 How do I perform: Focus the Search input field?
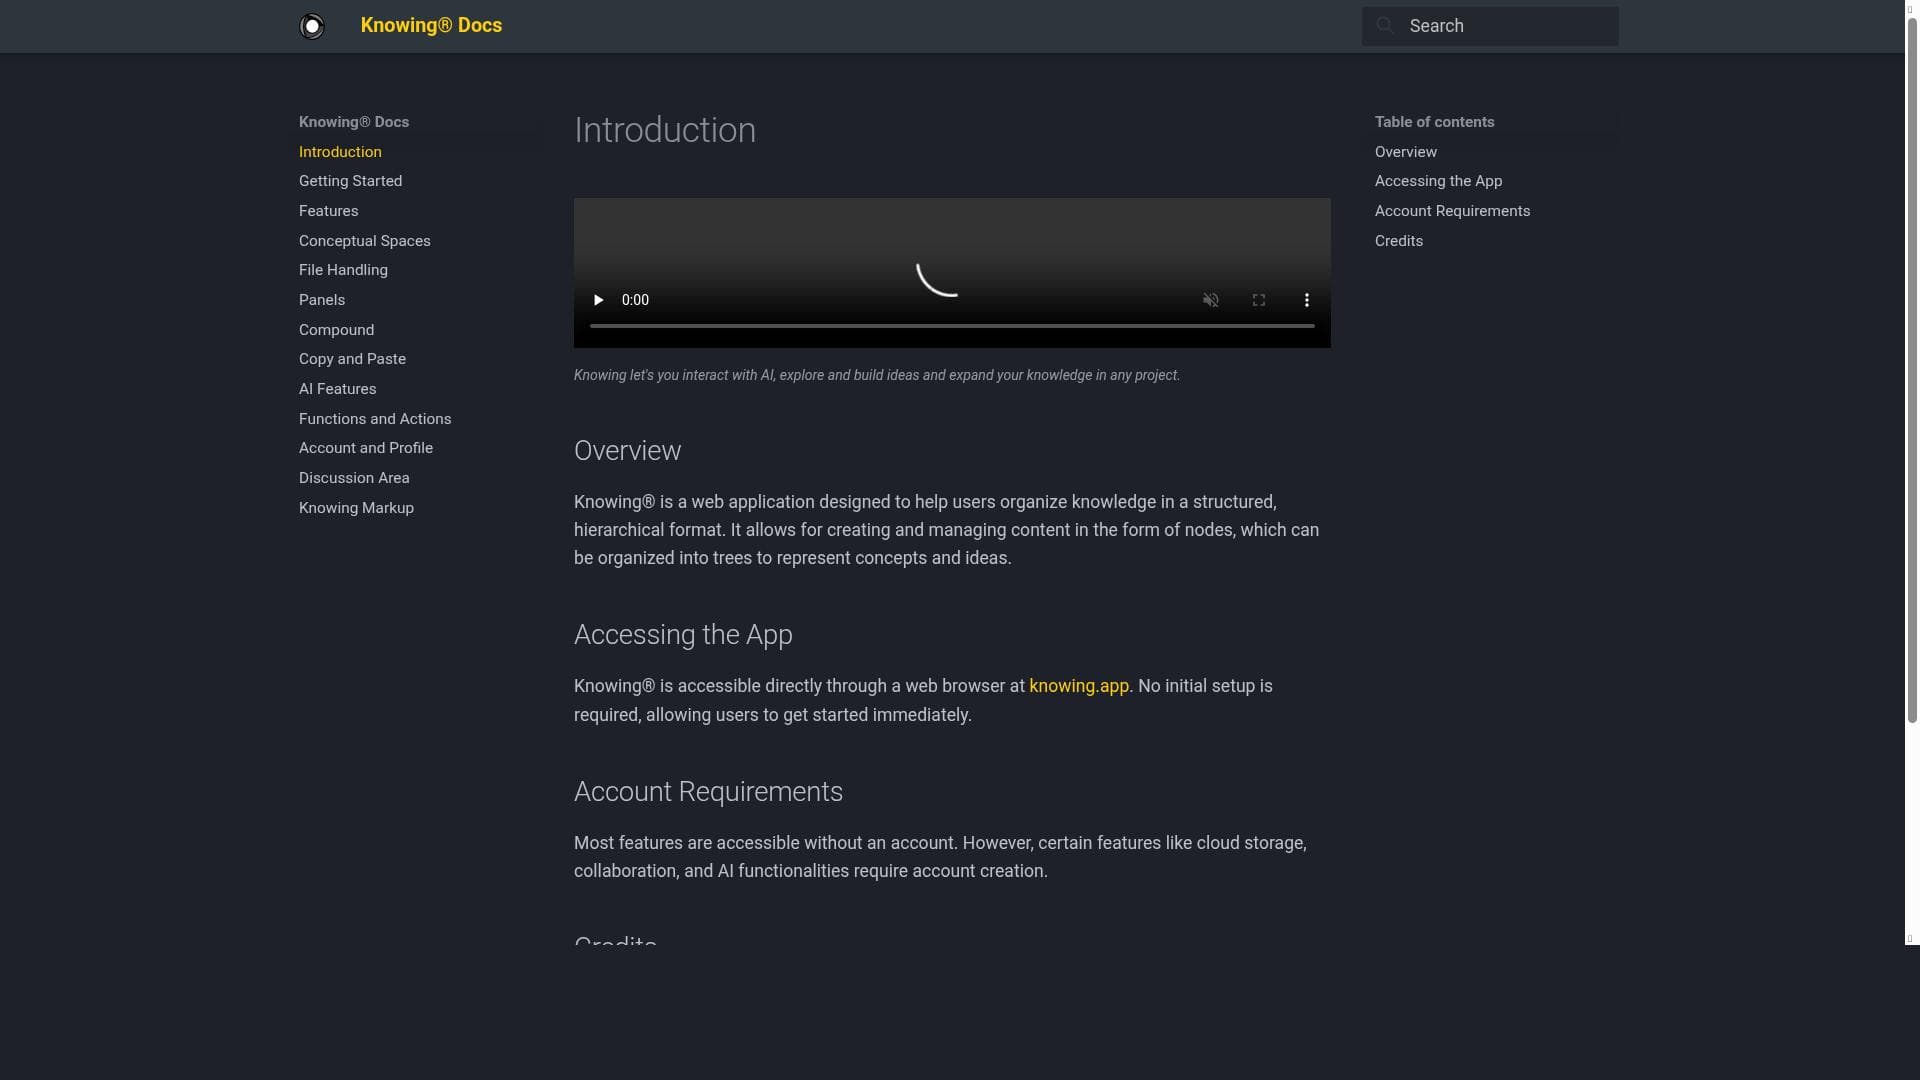[x=1490, y=26]
